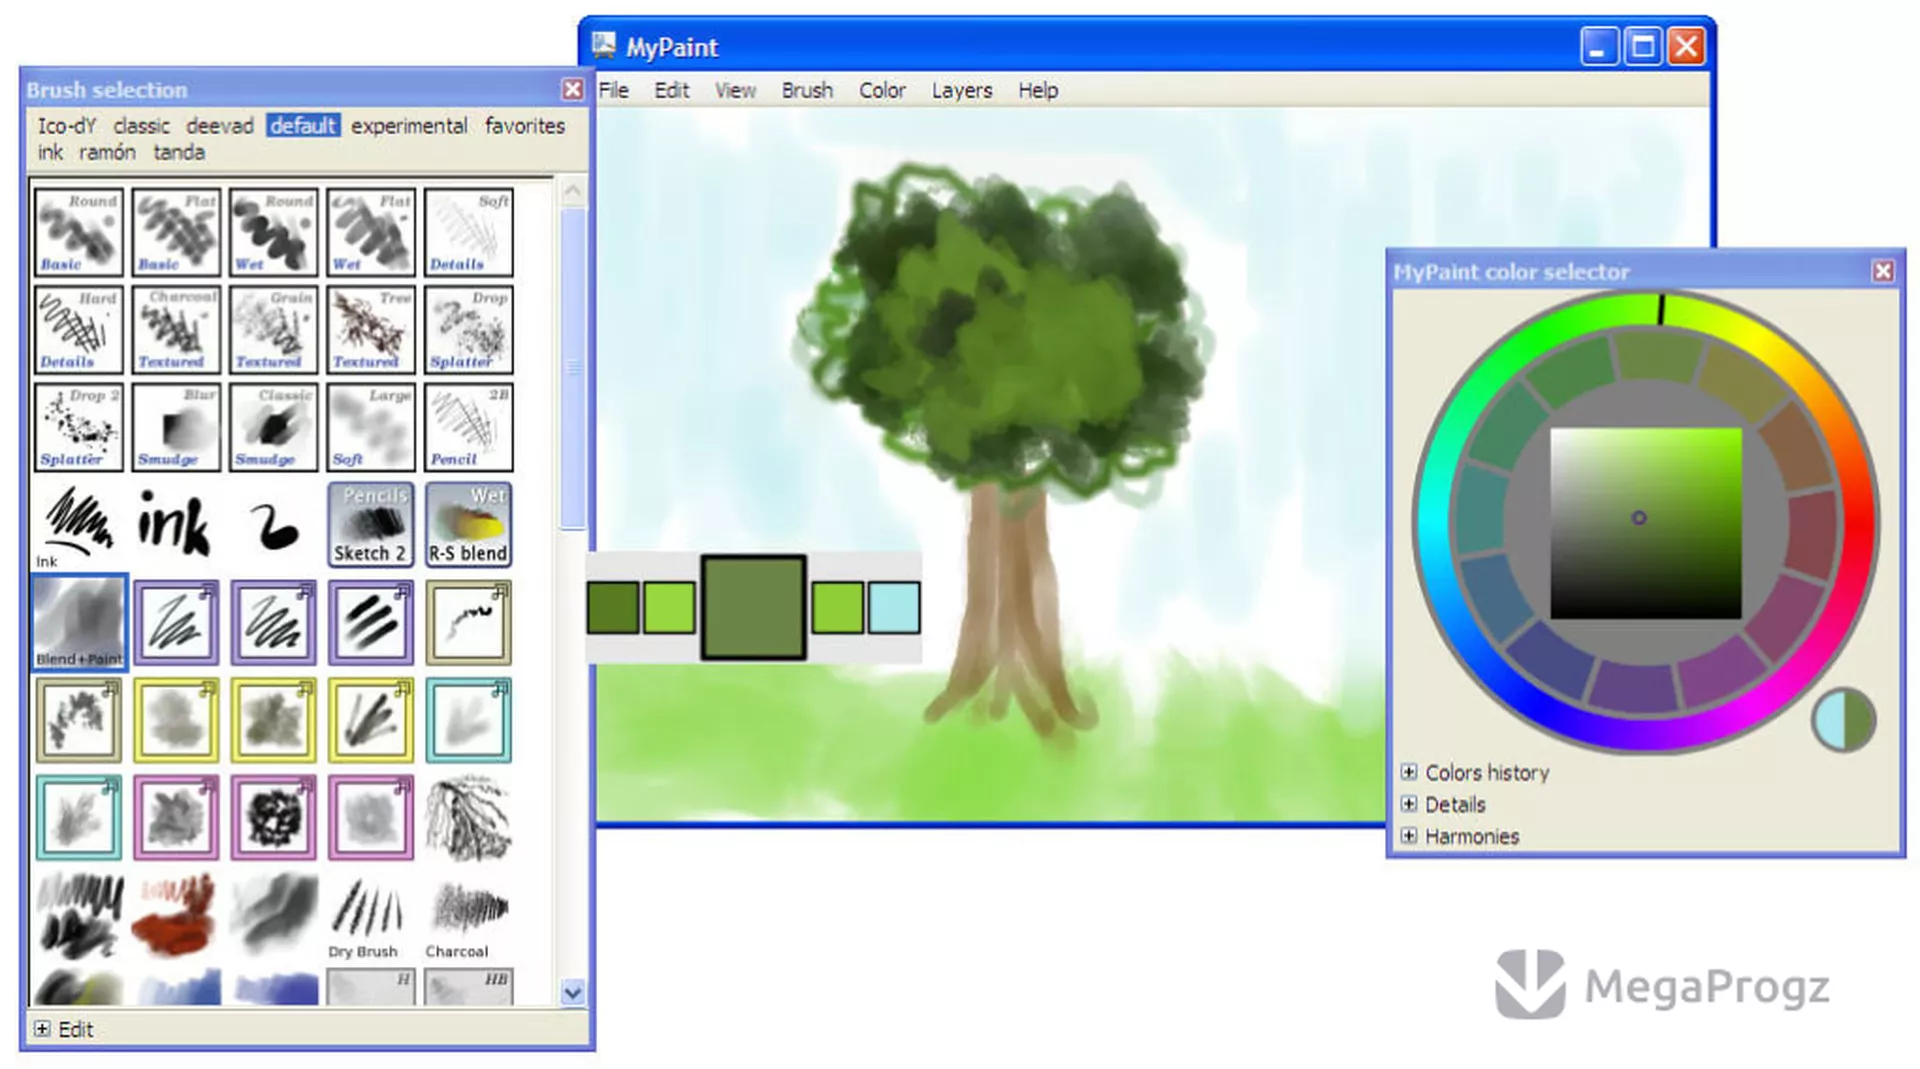1920x1069 pixels.
Task: Select the Flat Basic brush
Action: click(x=176, y=232)
